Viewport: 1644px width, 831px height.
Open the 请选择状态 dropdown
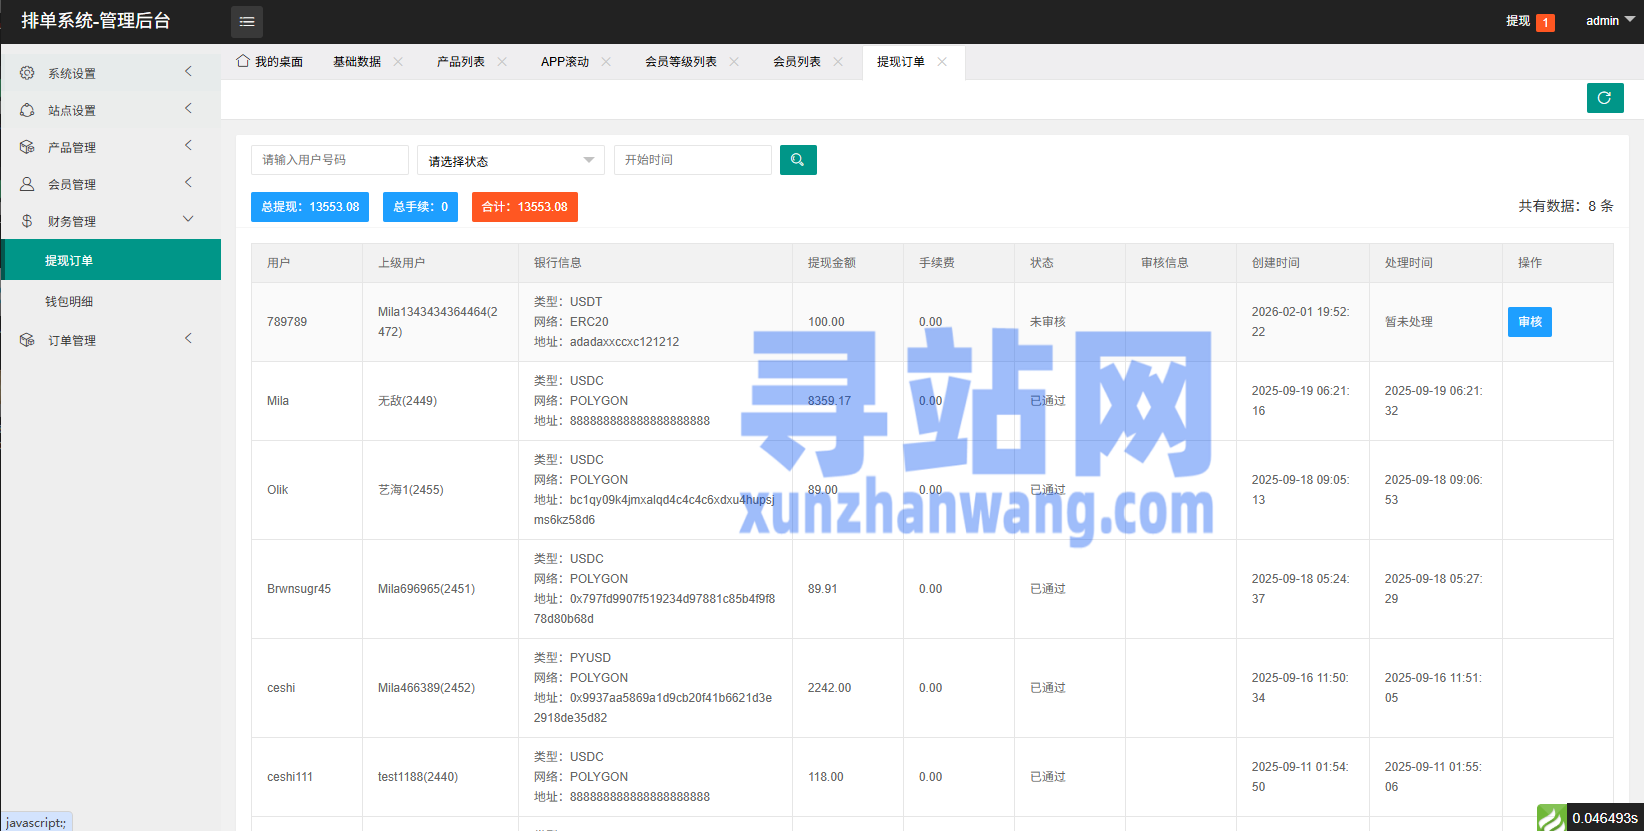click(x=510, y=160)
